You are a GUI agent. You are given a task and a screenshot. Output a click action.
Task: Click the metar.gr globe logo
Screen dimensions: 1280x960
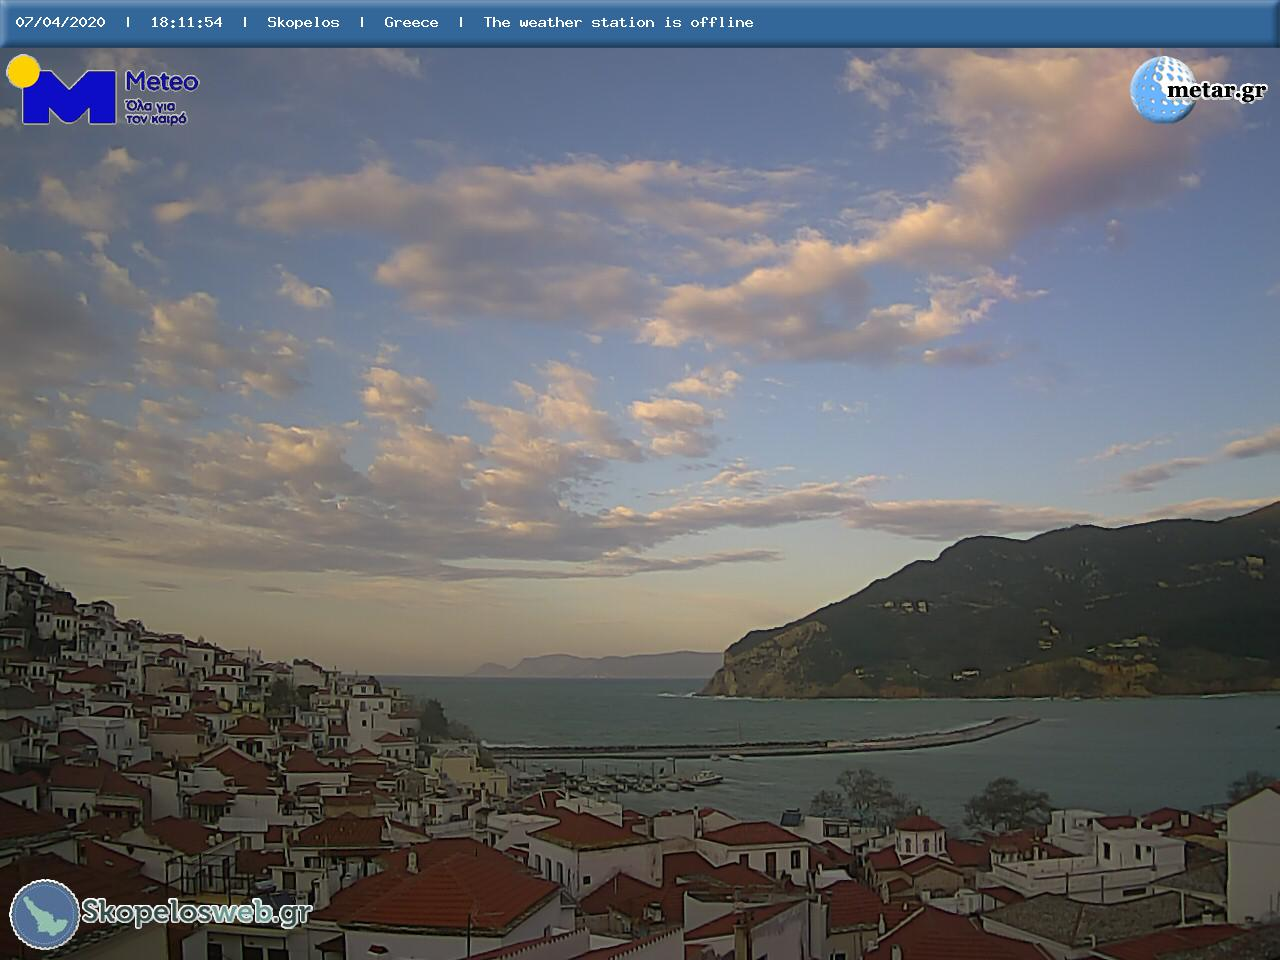[x=1162, y=89]
